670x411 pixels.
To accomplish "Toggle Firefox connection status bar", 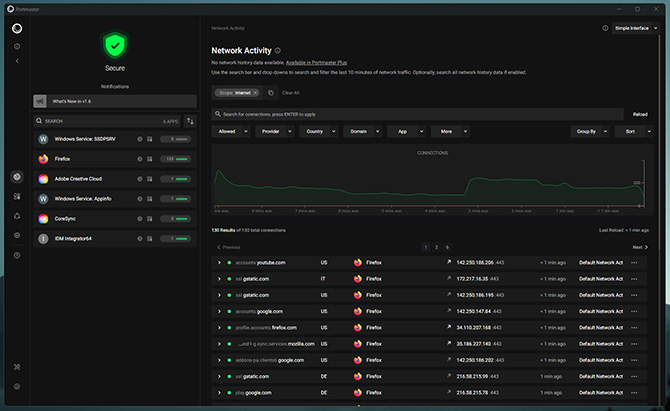I will click(176, 159).
